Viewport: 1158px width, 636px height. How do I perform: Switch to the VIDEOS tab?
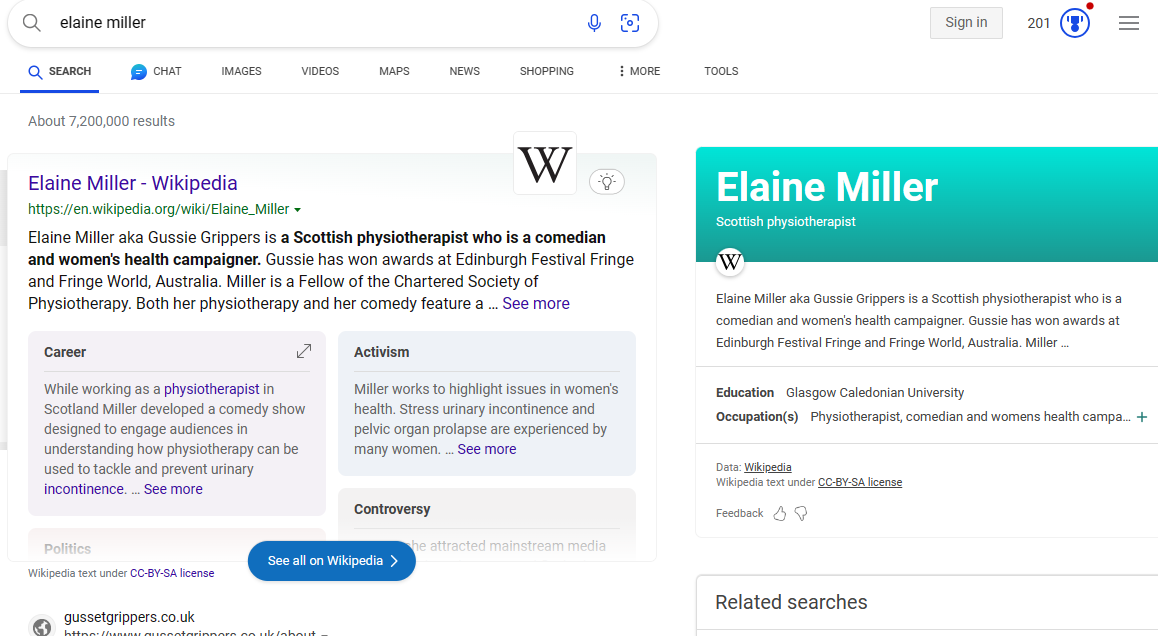coord(320,71)
